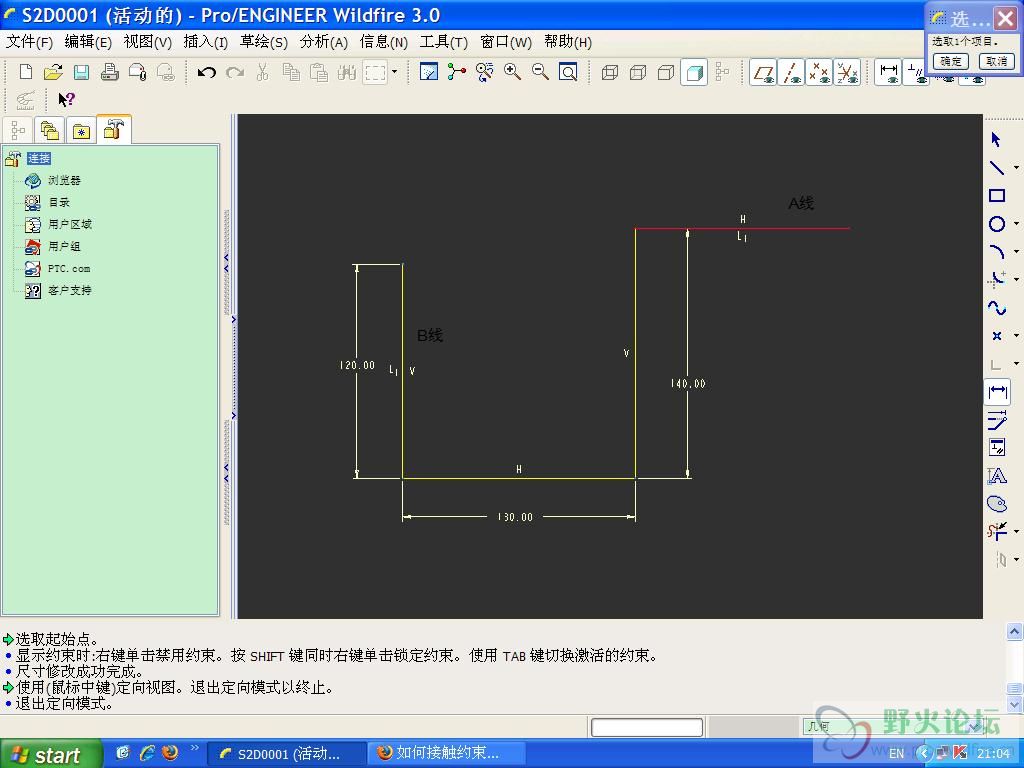Screen dimensions: 1024x768
Task: Undo the last sketch action
Action: coord(206,72)
